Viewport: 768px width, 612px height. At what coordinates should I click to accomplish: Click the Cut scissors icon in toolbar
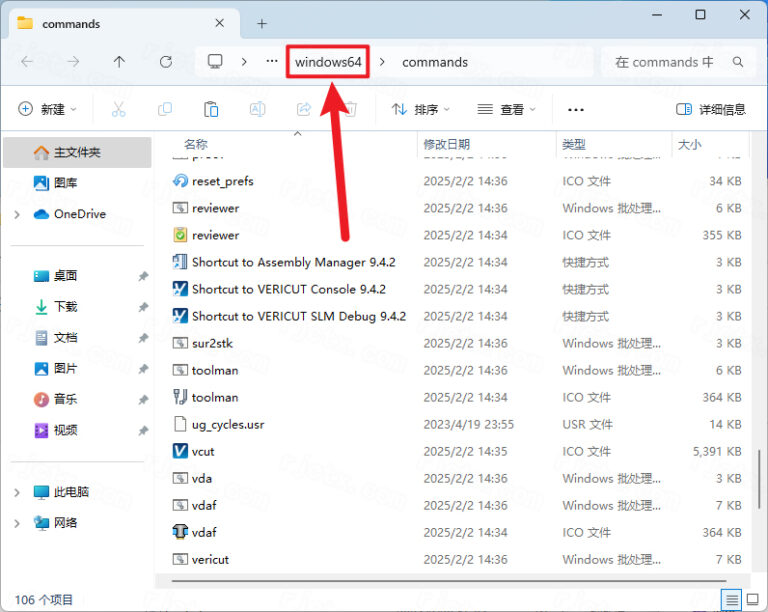pyautogui.click(x=118, y=109)
